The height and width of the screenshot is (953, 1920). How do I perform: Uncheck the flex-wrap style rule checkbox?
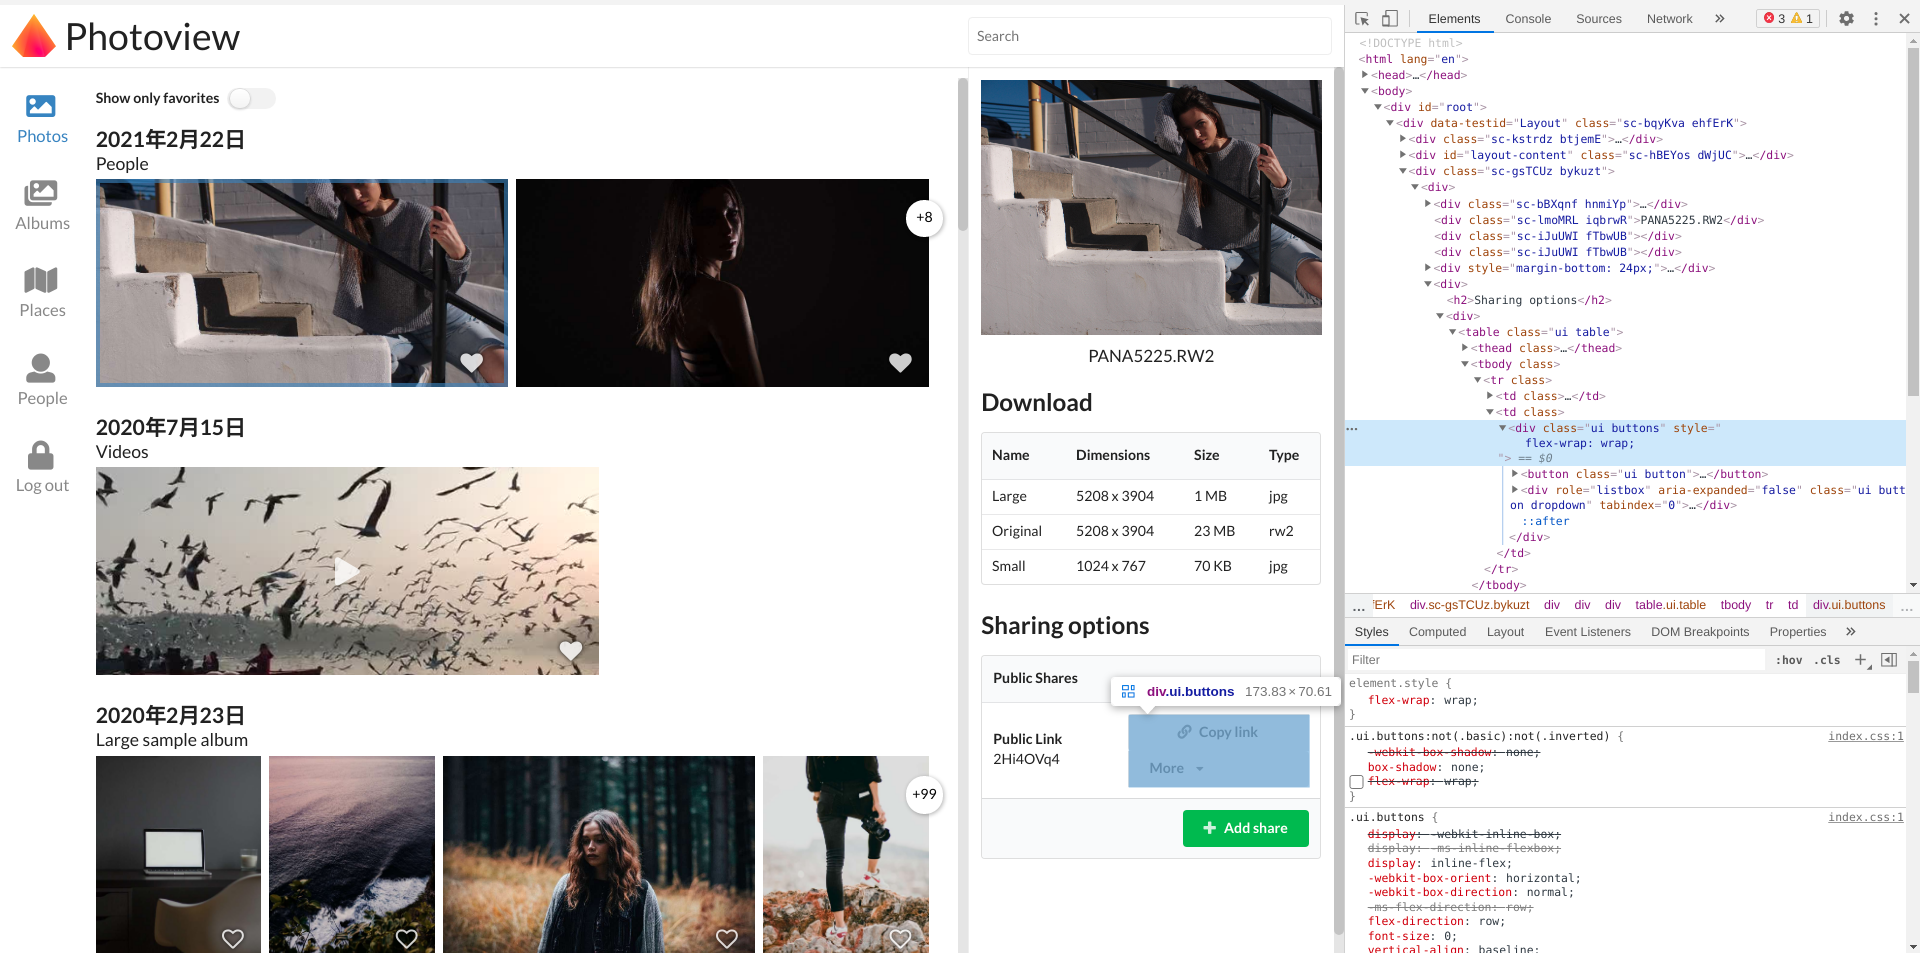(x=1356, y=782)
